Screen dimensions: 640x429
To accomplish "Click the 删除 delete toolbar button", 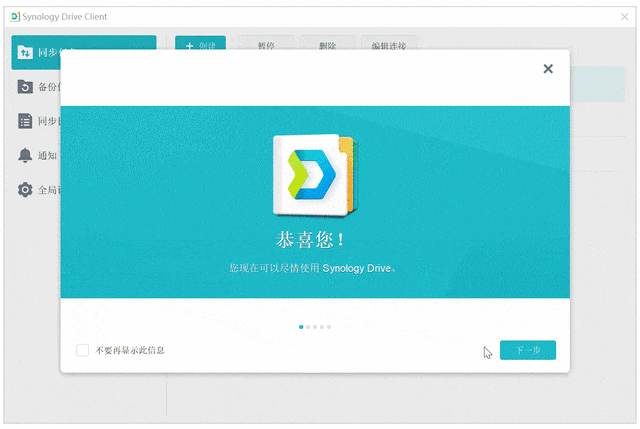I will pos(328,43).
